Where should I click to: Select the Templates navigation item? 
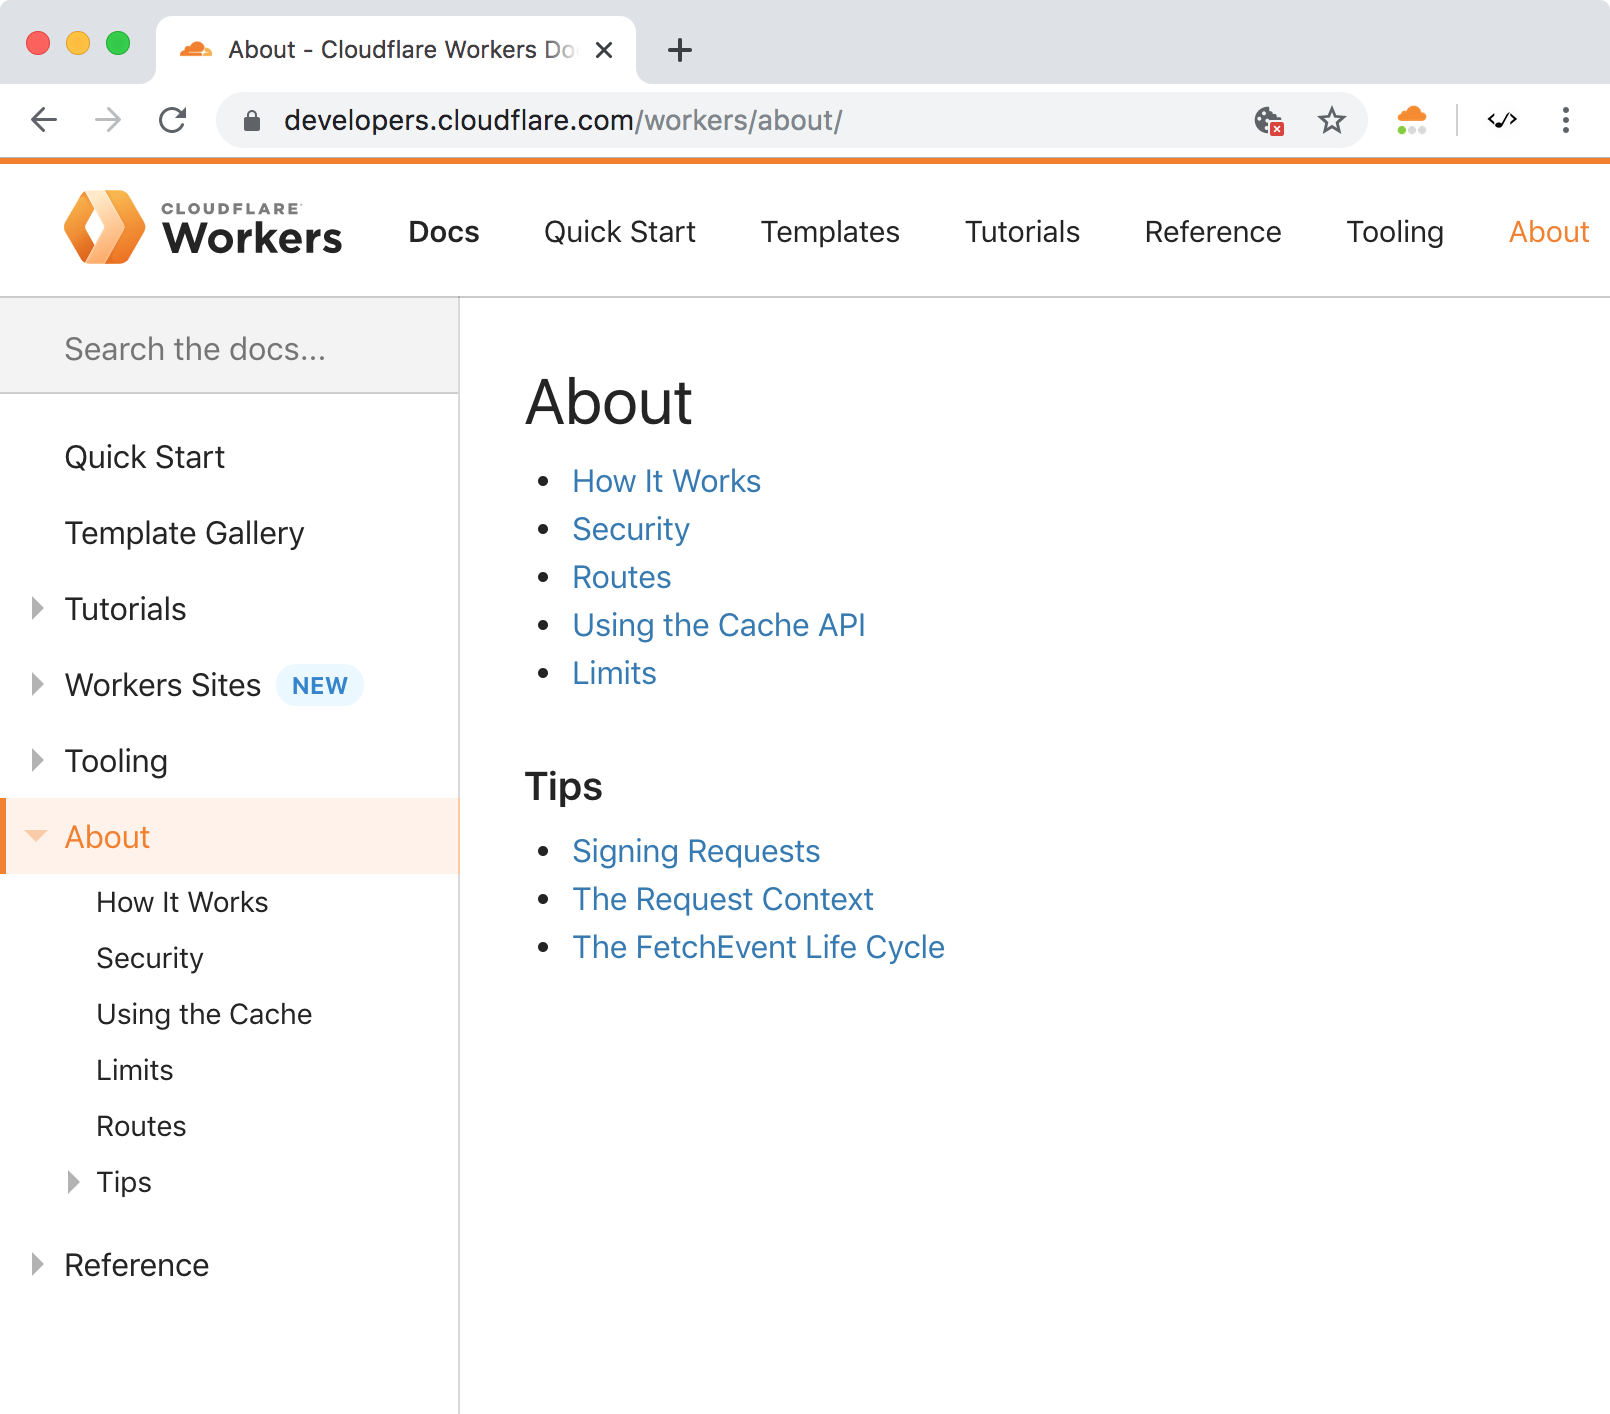coord(830,231)
